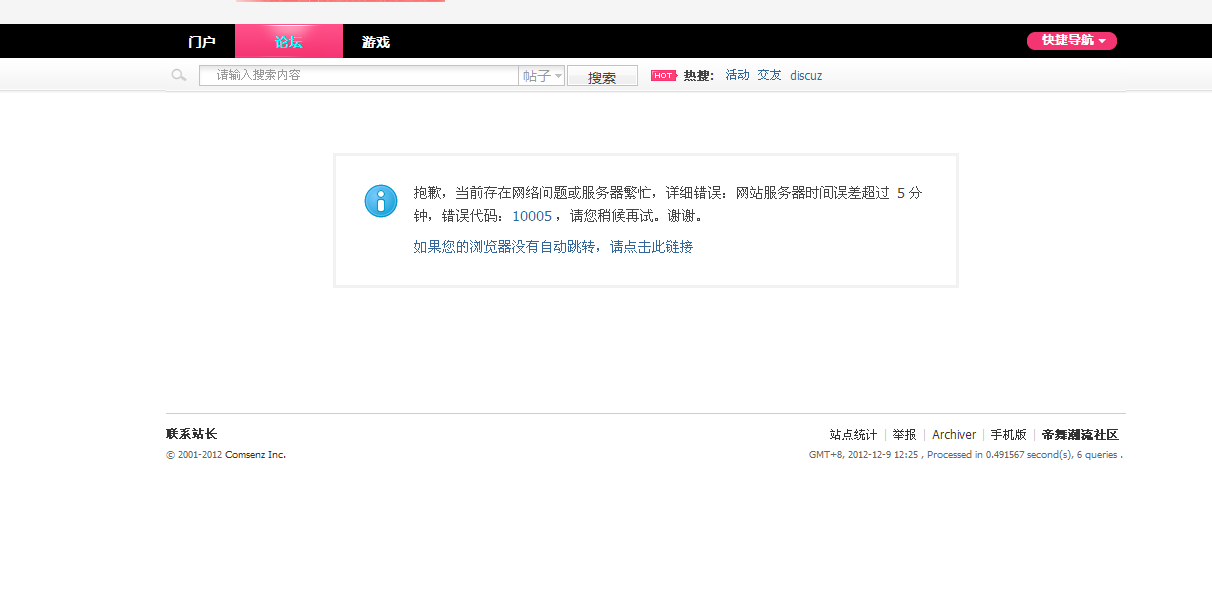Open the 门户 portal tab
The image size is (1212, 608).
202,41
